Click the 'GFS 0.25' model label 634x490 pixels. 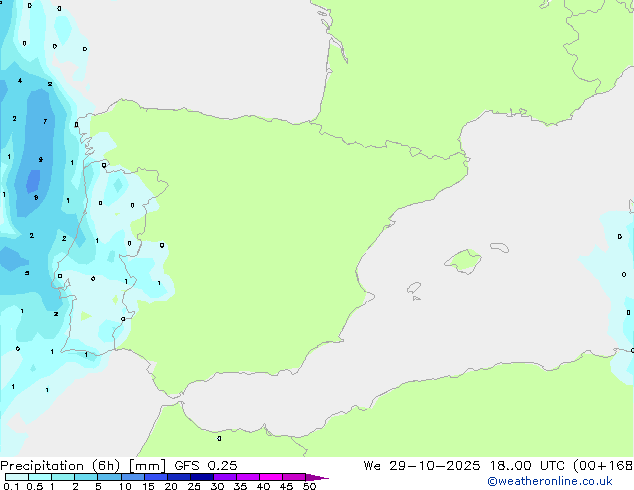(x=206, y=466)
